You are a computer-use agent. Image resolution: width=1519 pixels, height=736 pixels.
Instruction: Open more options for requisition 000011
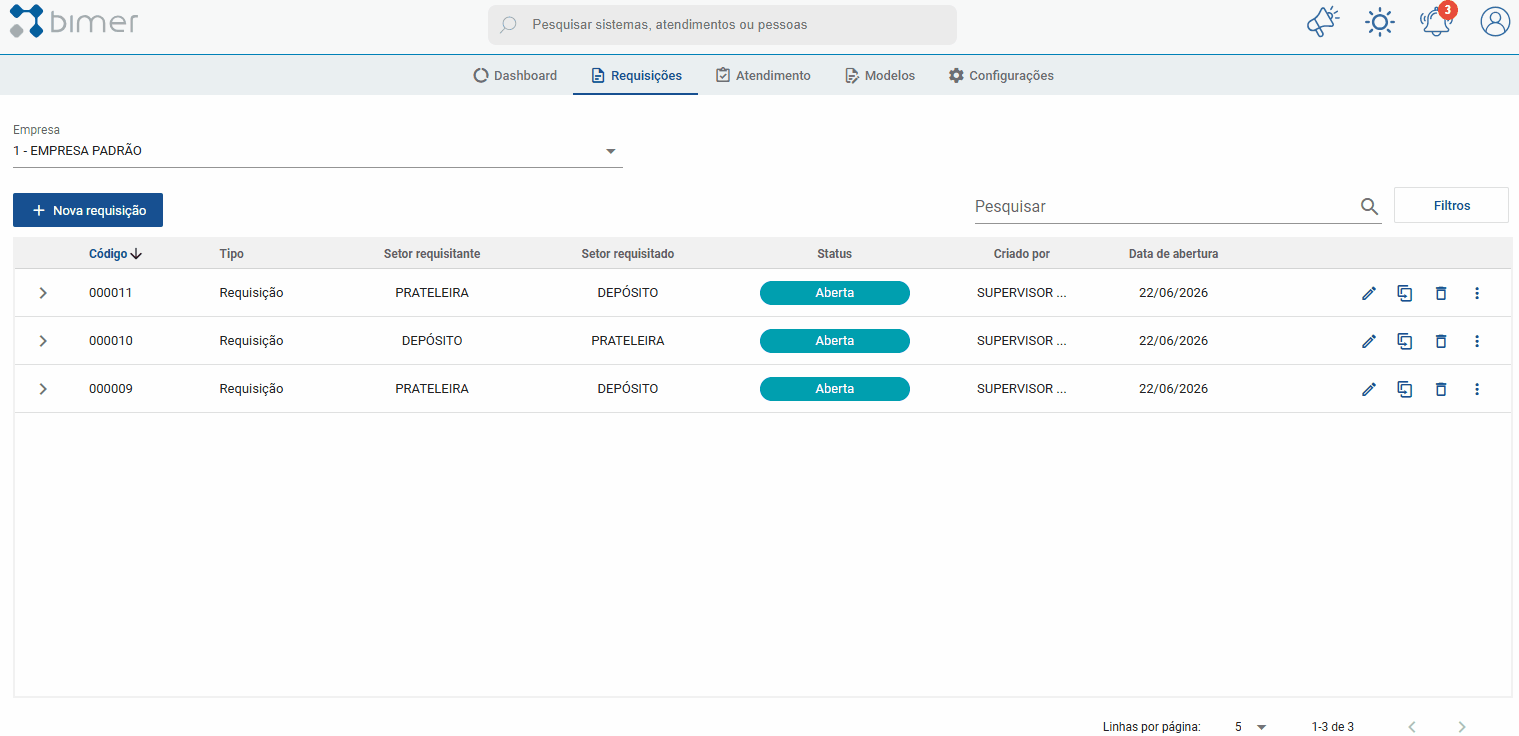[x=1477, y=293]
